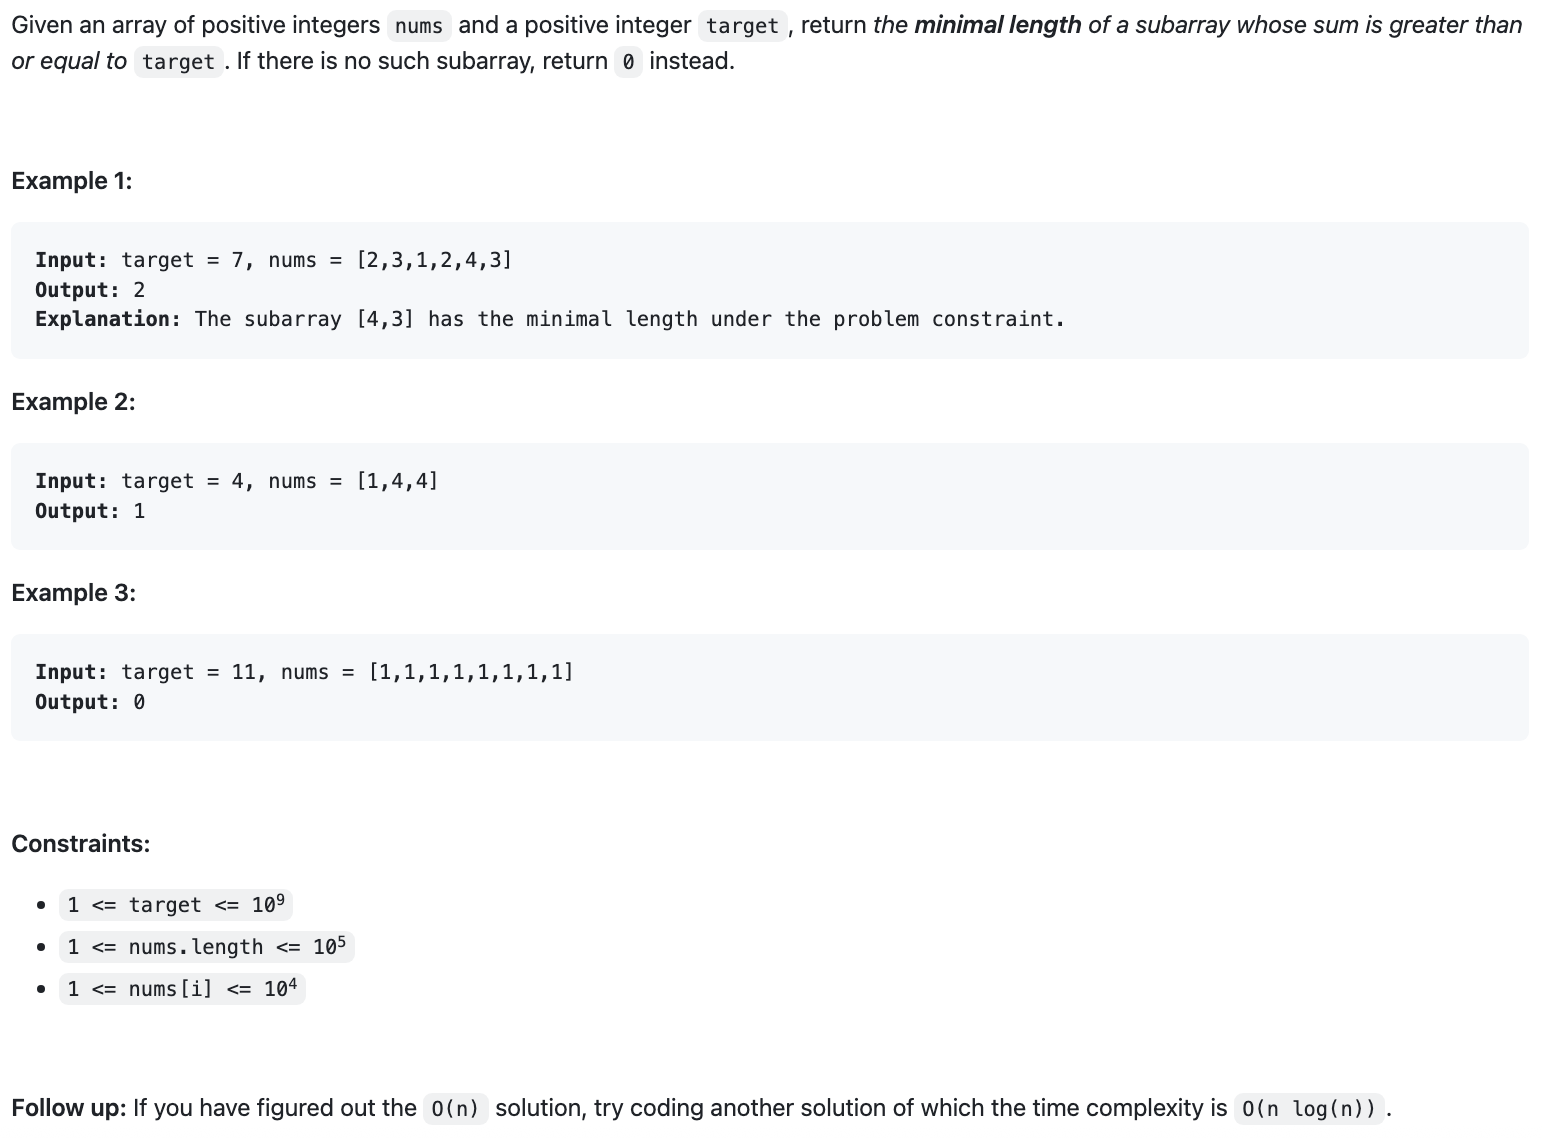Viewport: 1542px width, 1138px height.
Task: Click the nums.length constraint
Action: pos(206,947)
